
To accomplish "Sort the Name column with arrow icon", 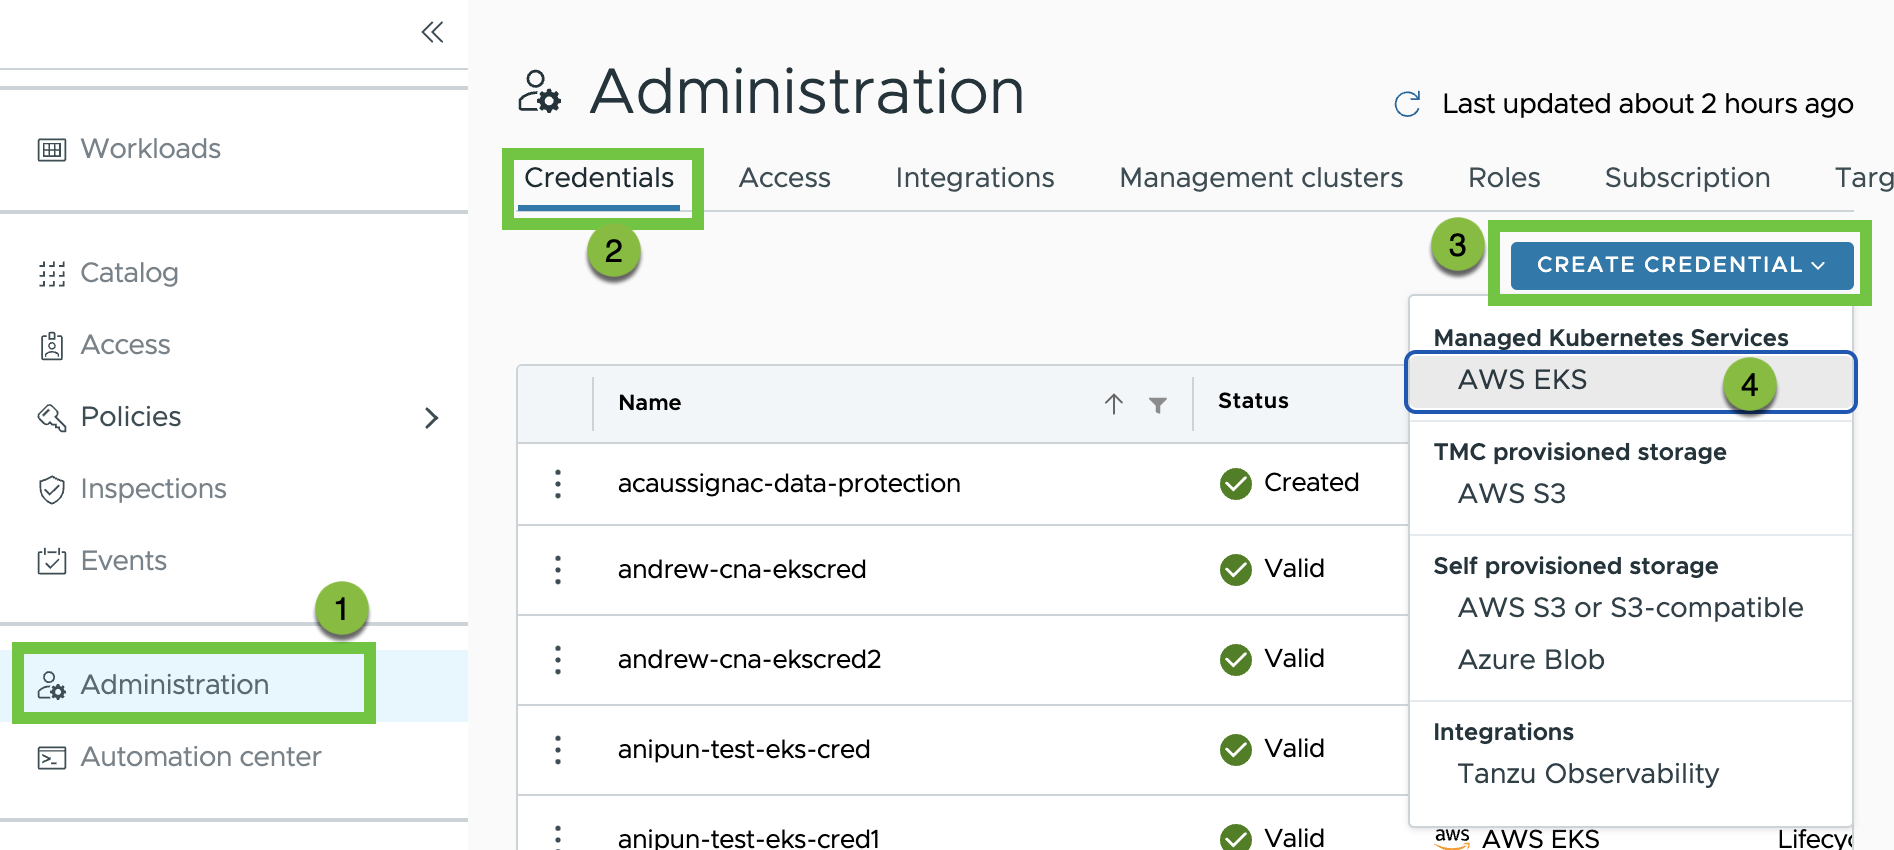I will [1114, 403].
